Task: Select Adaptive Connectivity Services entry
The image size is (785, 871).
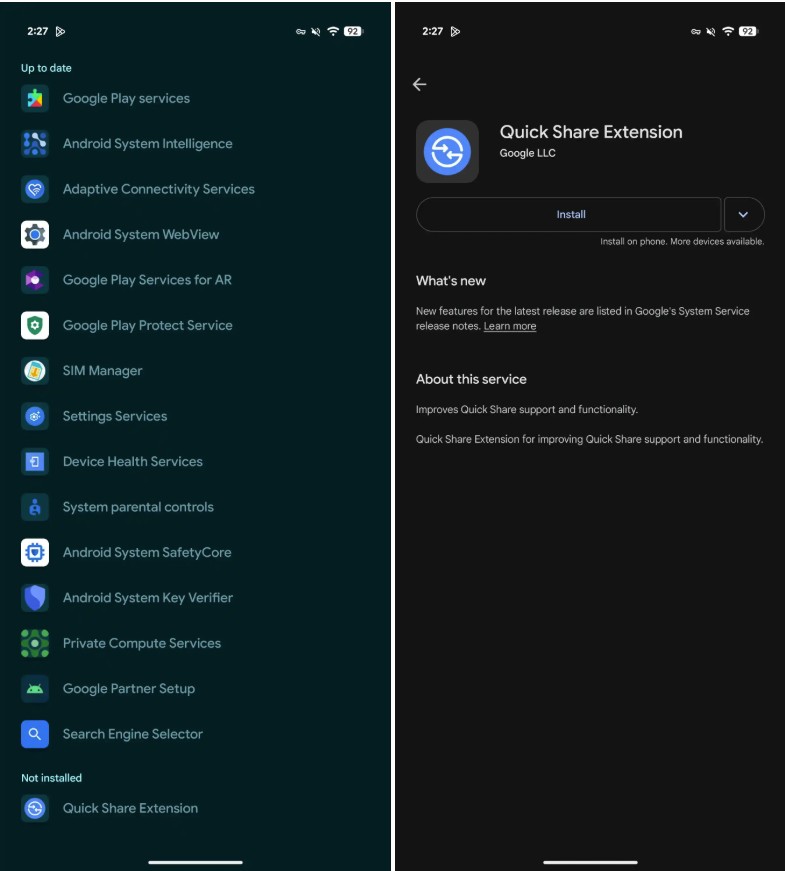Action: pyautogui.click(x=196, y=189)
